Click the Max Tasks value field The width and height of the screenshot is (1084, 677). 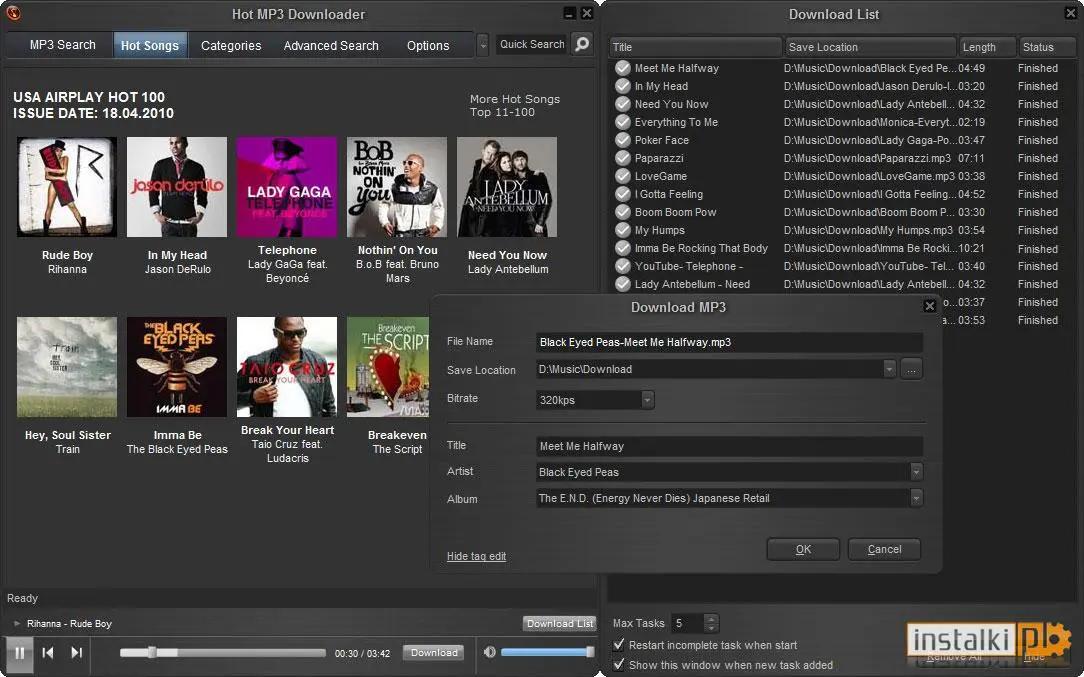click(686, 623)
